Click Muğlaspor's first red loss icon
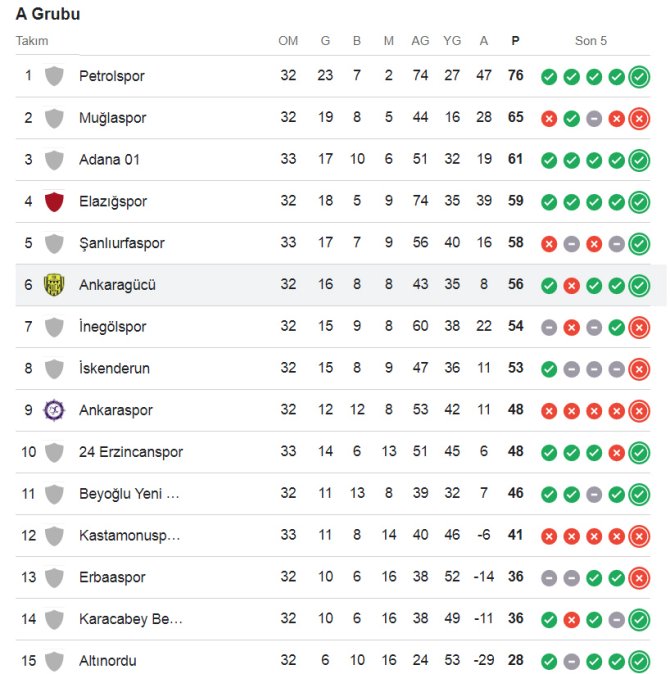 [549, 118]
